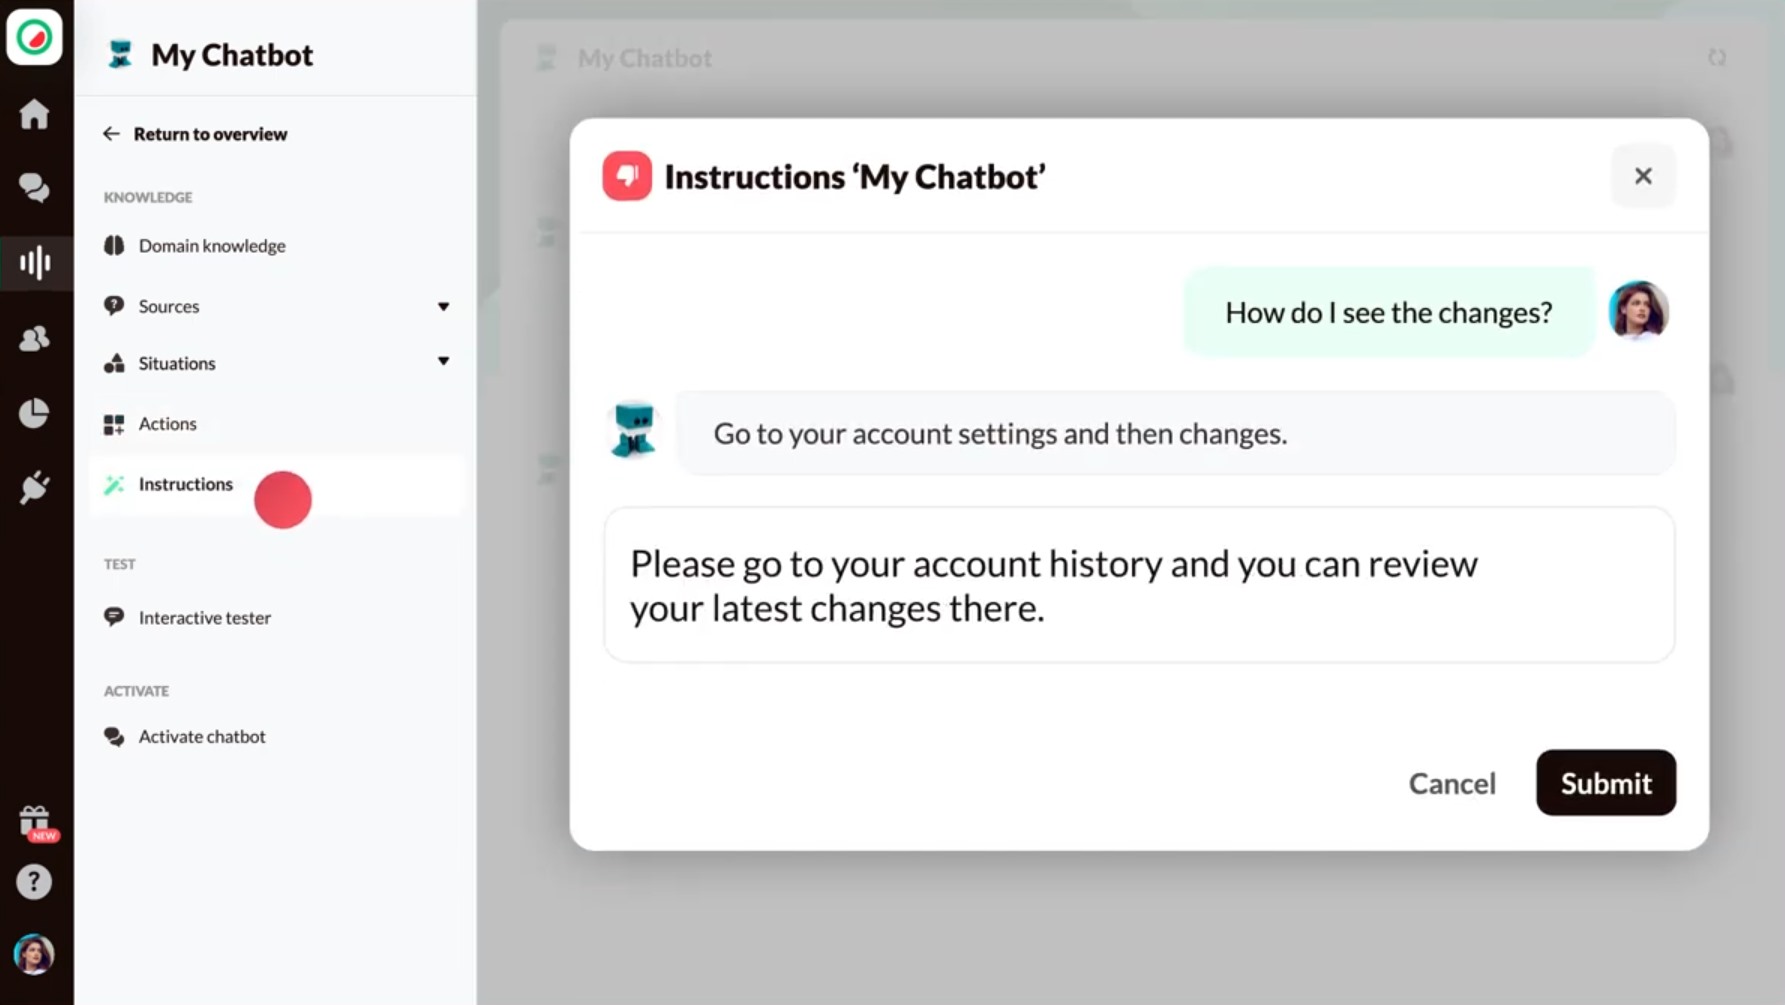Image resolution: width=1785 pixels, height=1005 pixels.
Task: Close the Instructions 'My Chatbot' dialog
Action: 1643,176
